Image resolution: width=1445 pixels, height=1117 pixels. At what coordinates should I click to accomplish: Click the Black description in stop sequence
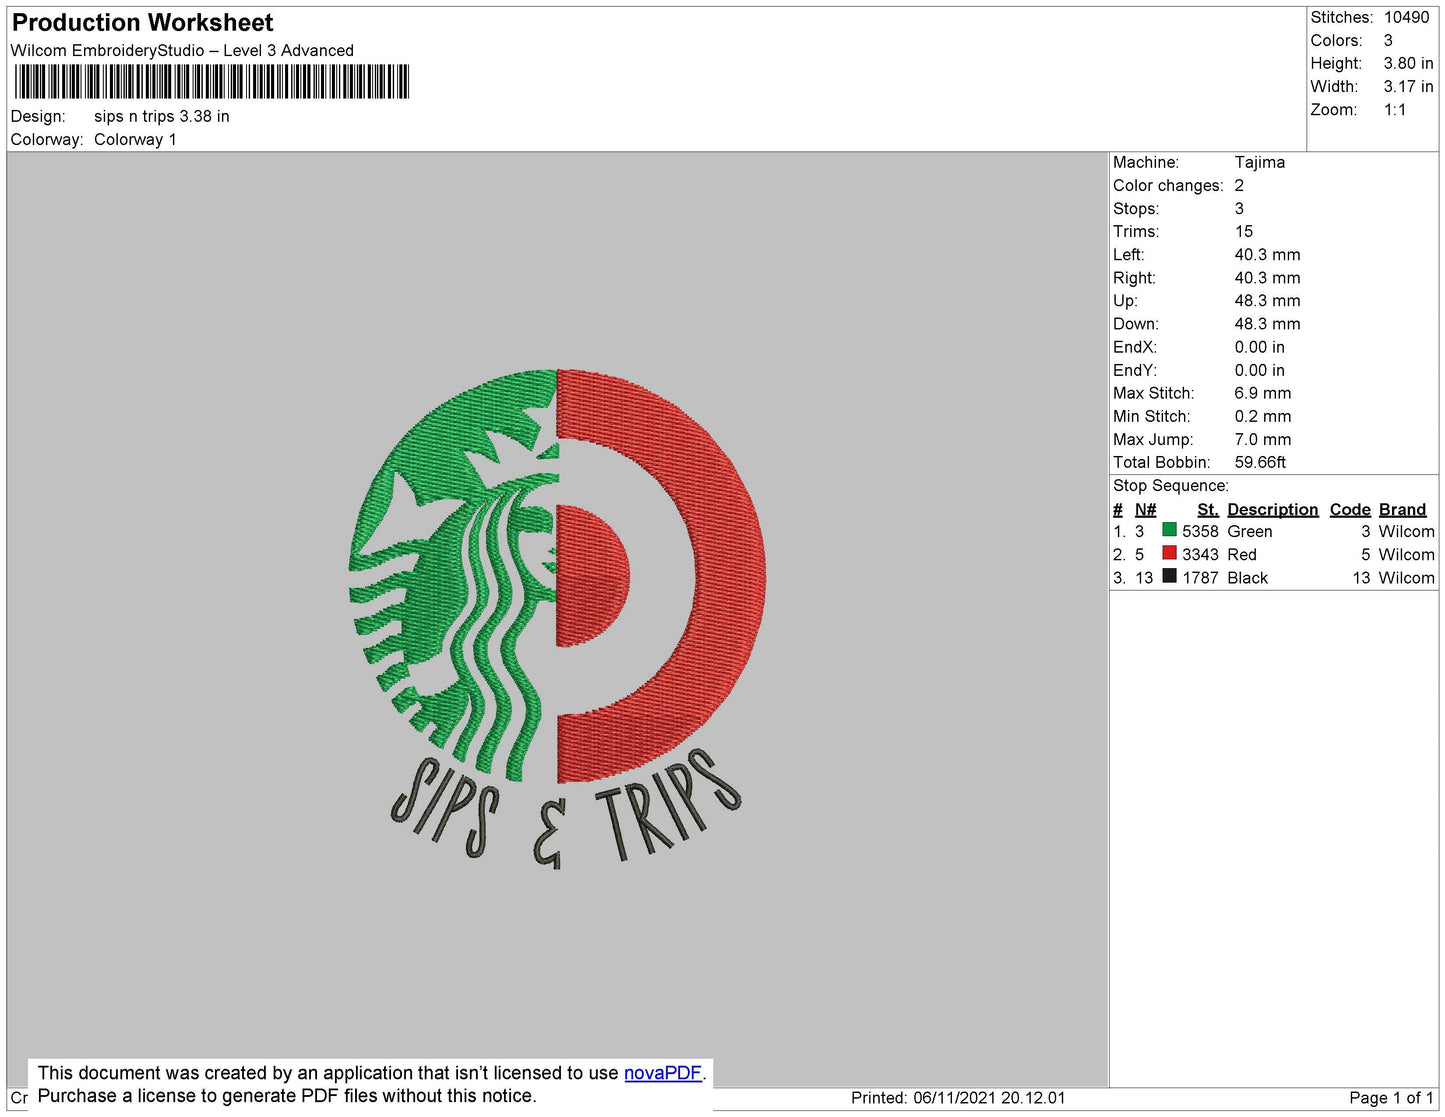(x=1247, y=577)
